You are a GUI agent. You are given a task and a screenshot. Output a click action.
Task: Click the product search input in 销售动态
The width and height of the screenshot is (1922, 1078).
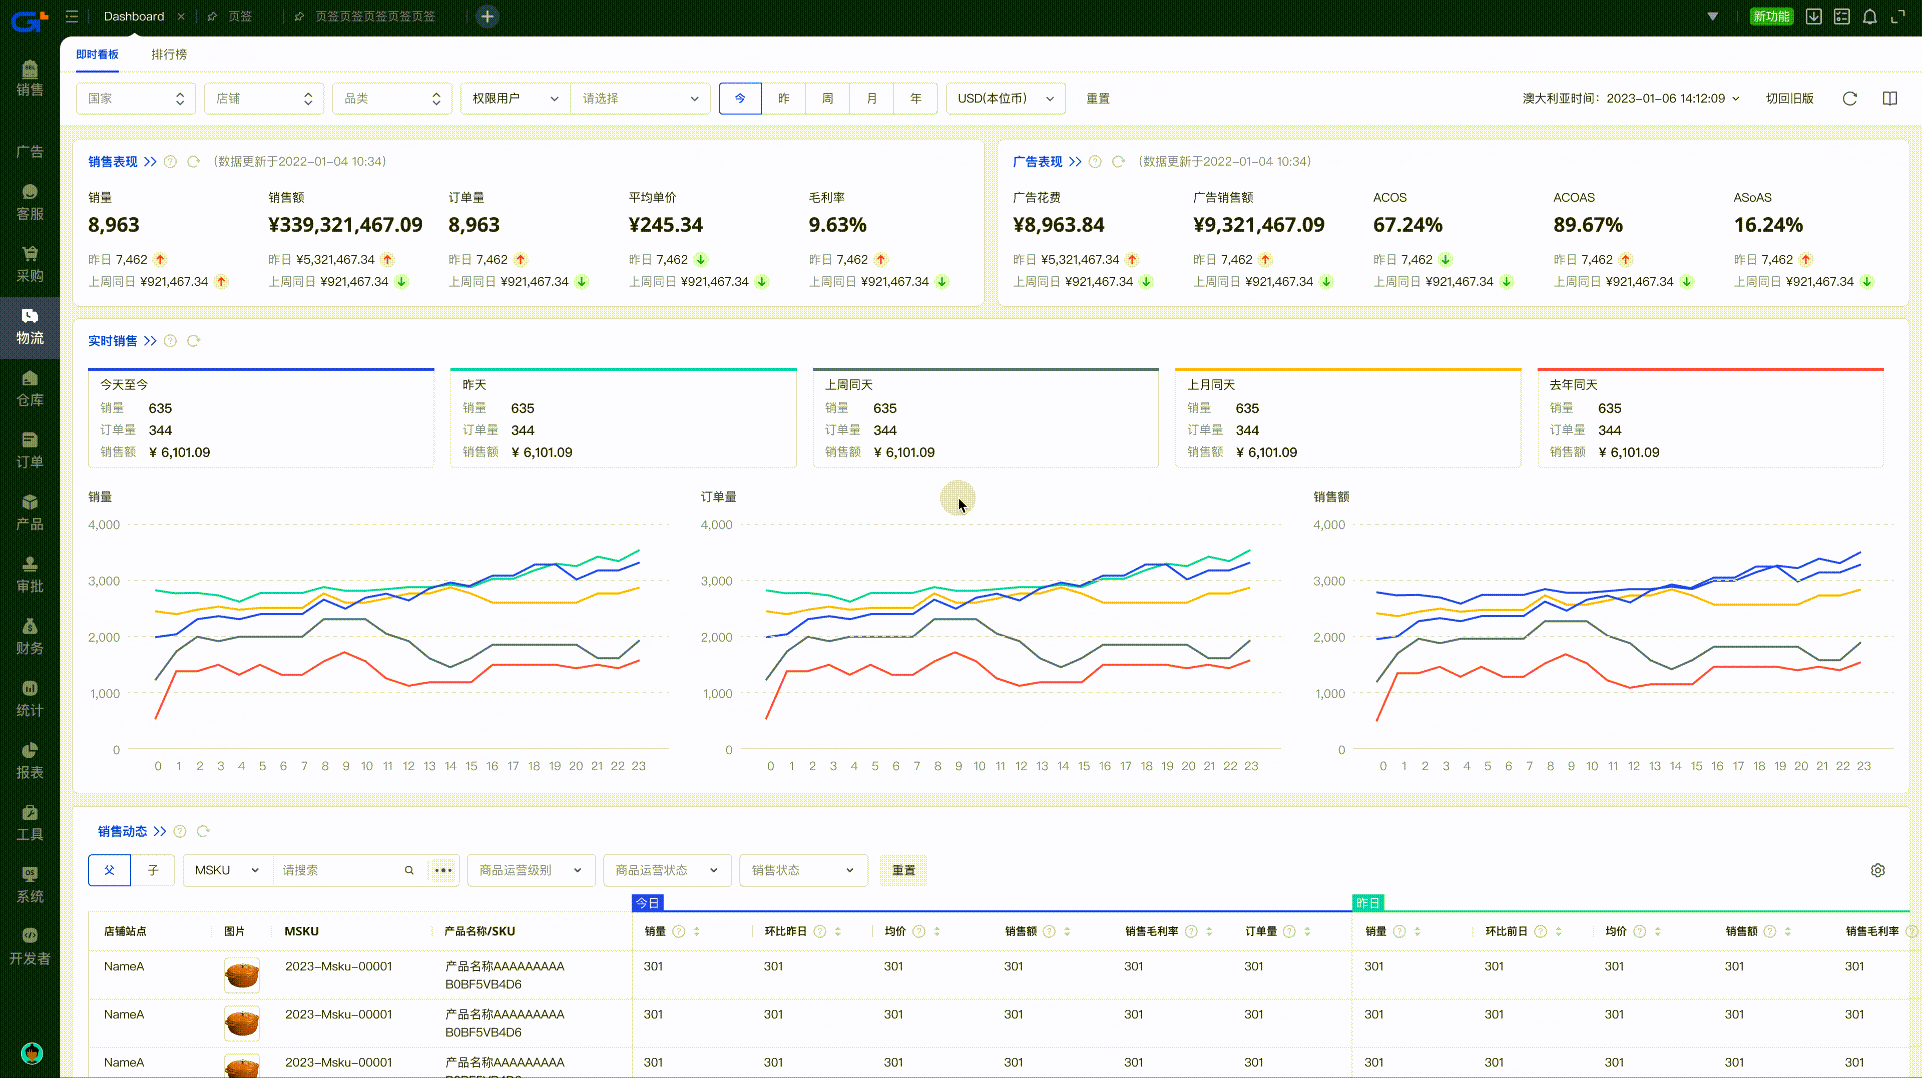pos(340,870)
